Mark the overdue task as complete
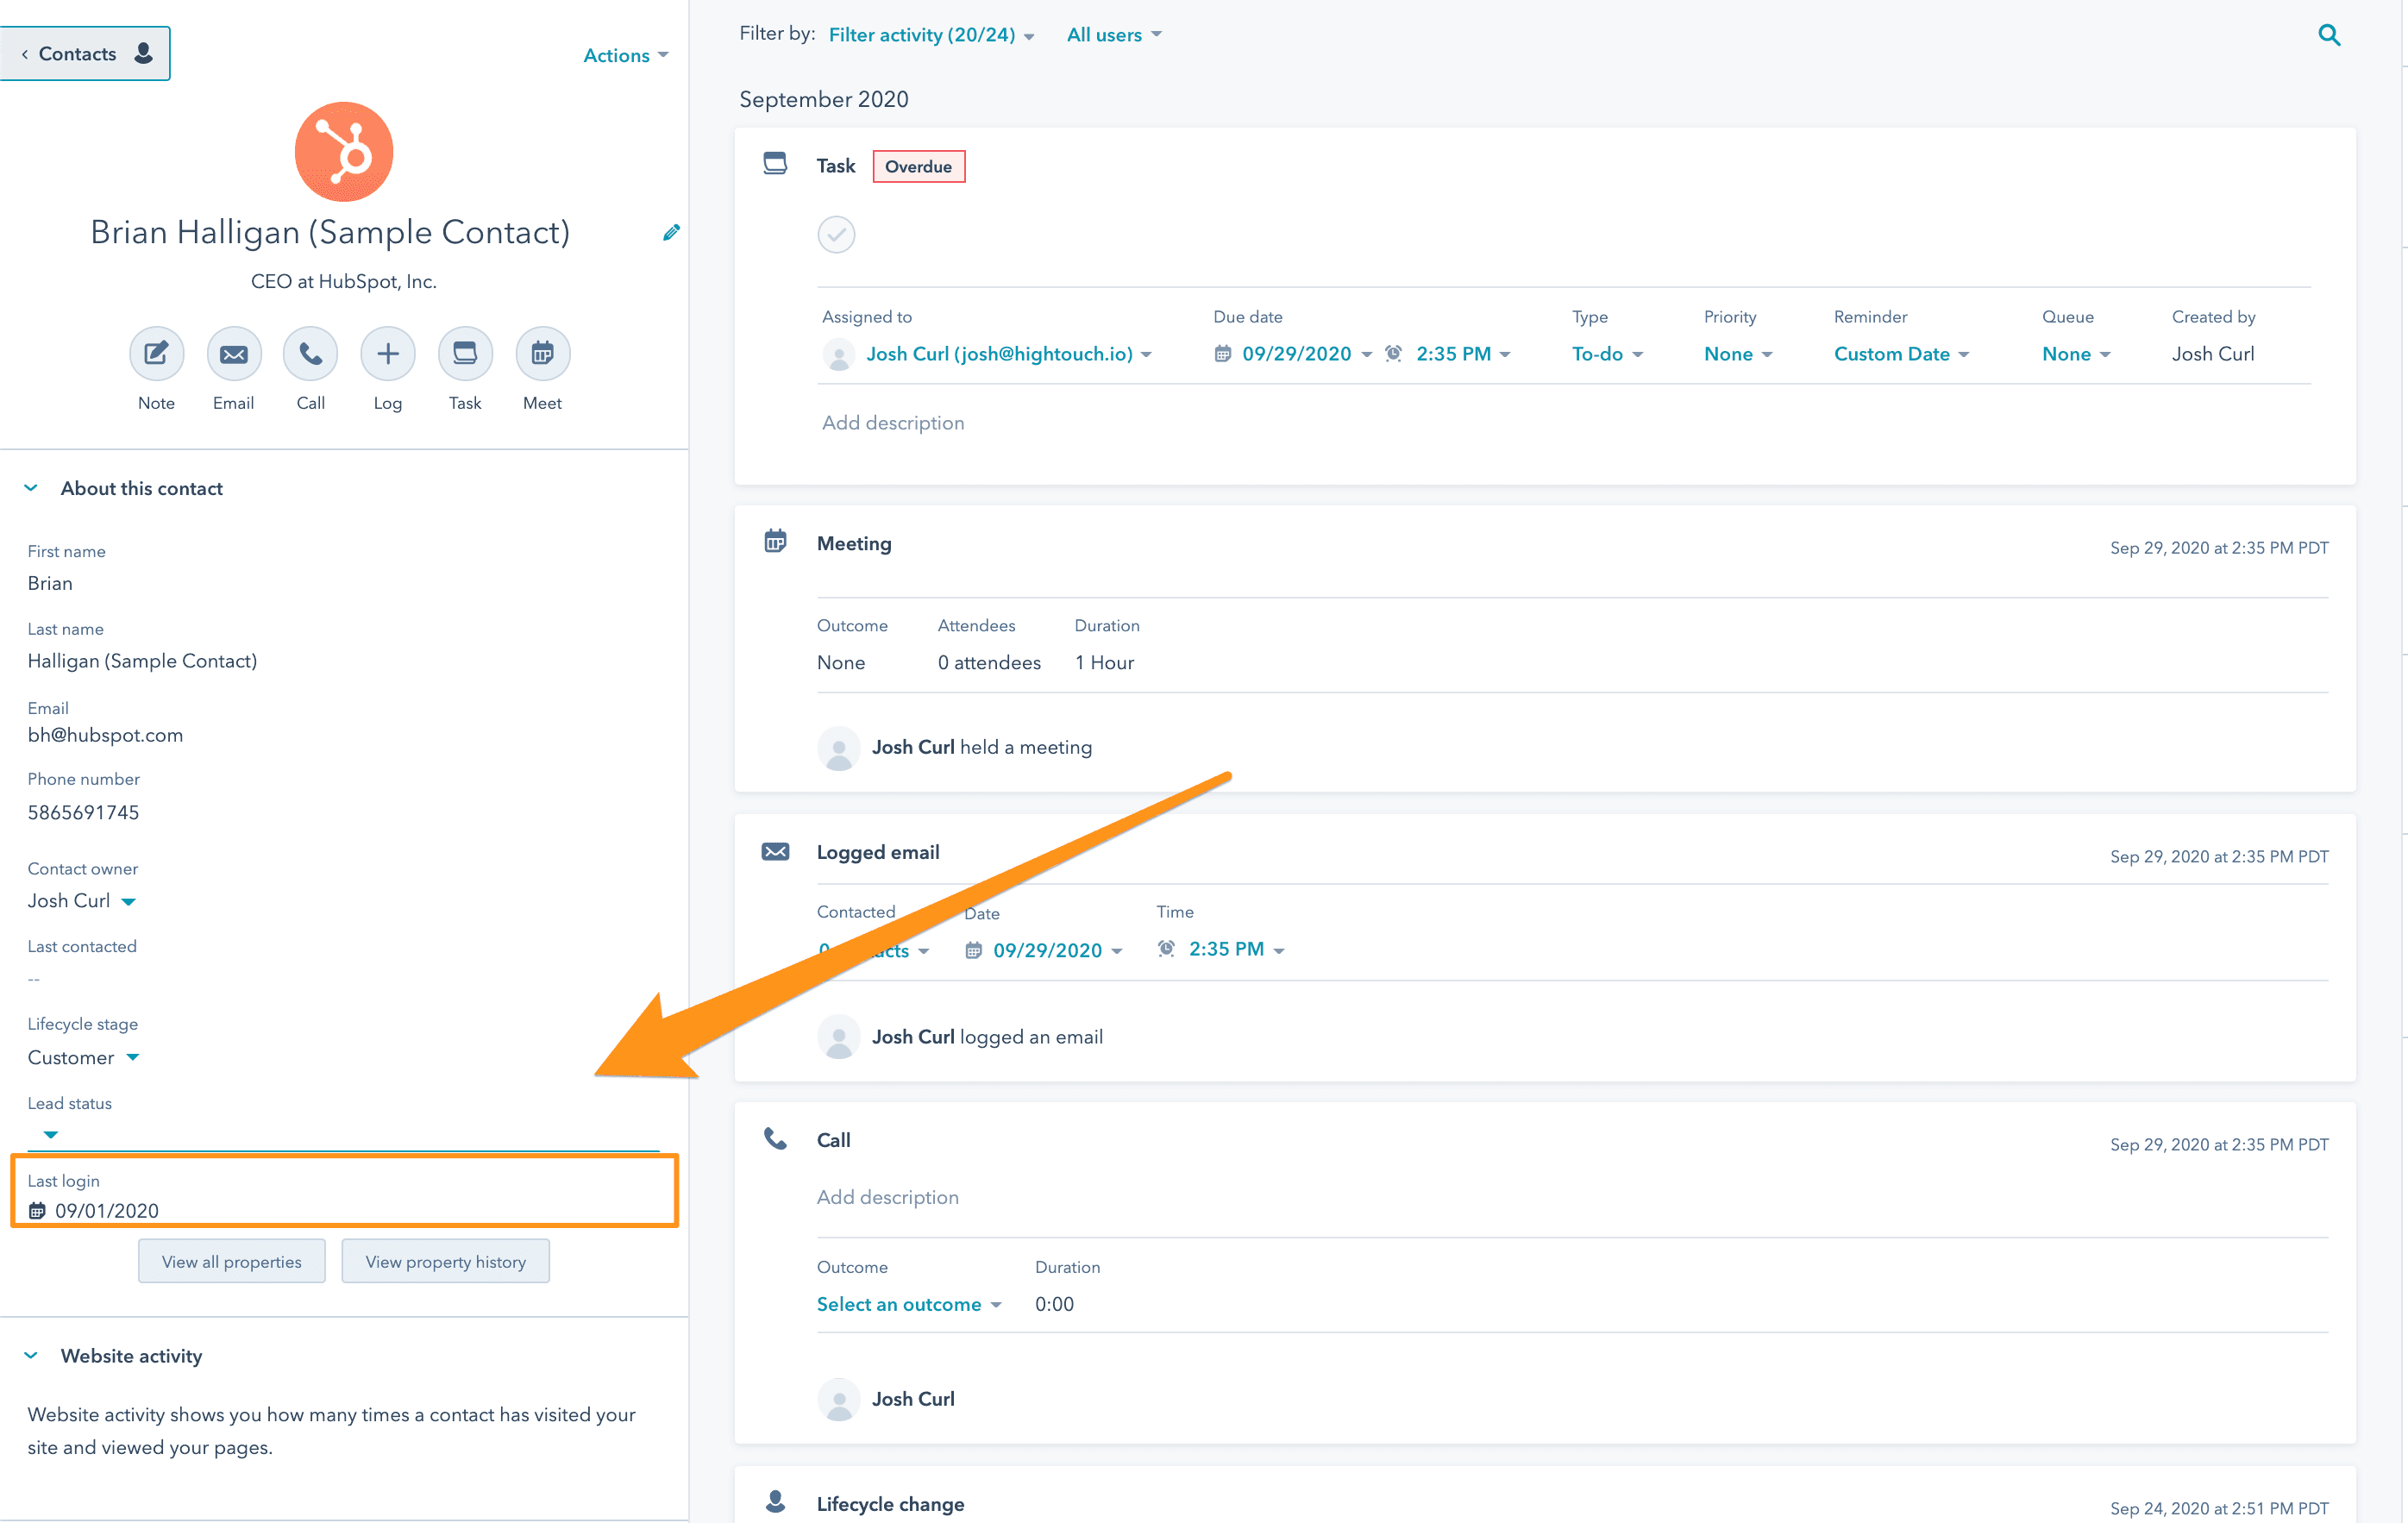Image resolution: width=2408 pixels, height=1523 pixels. point(836,234)
